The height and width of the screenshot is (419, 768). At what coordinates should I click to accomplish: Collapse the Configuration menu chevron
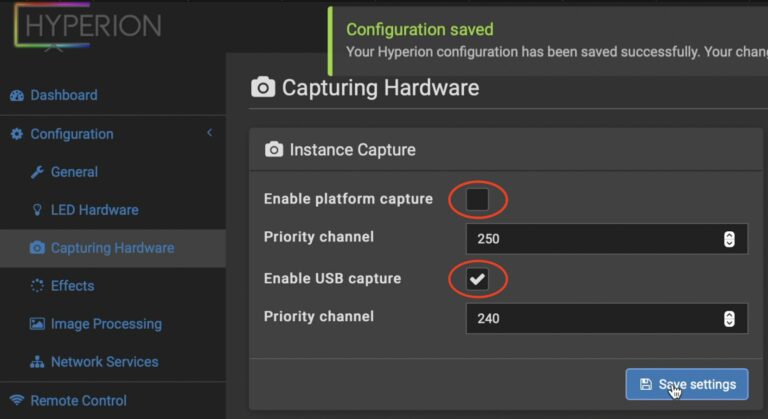209,133
